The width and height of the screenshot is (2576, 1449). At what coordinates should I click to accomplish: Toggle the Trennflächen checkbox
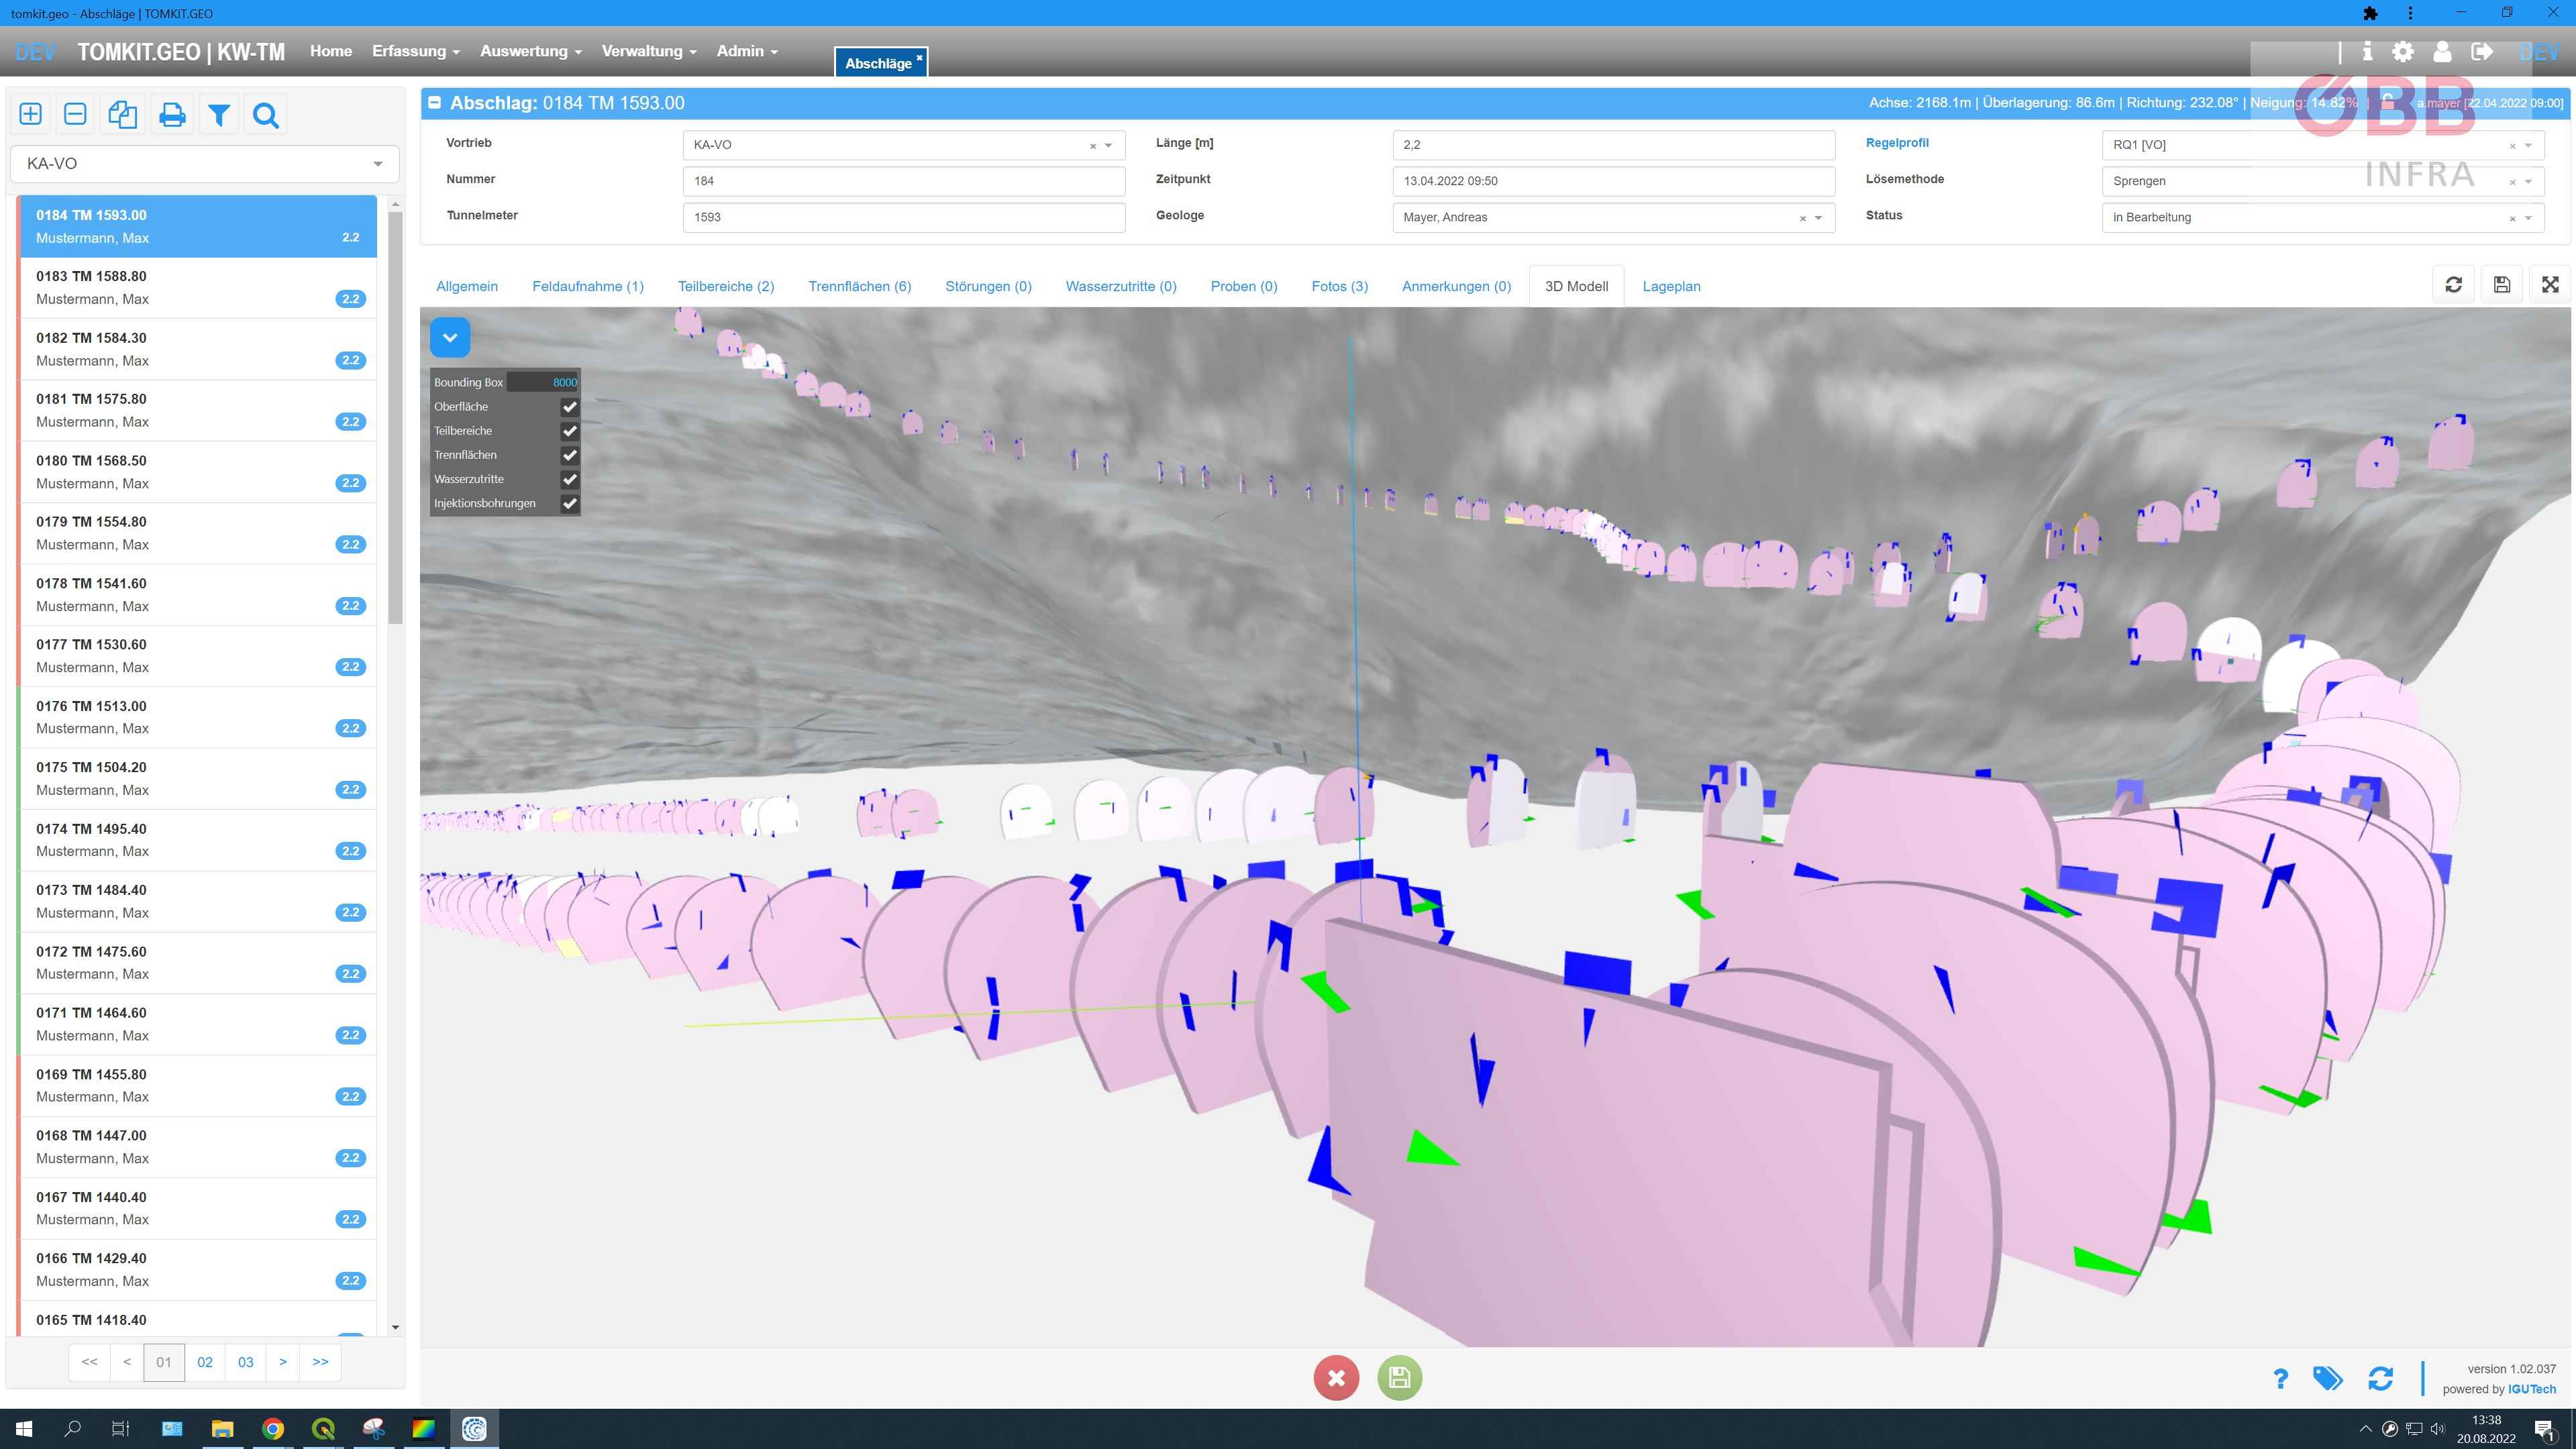[569, 455]
